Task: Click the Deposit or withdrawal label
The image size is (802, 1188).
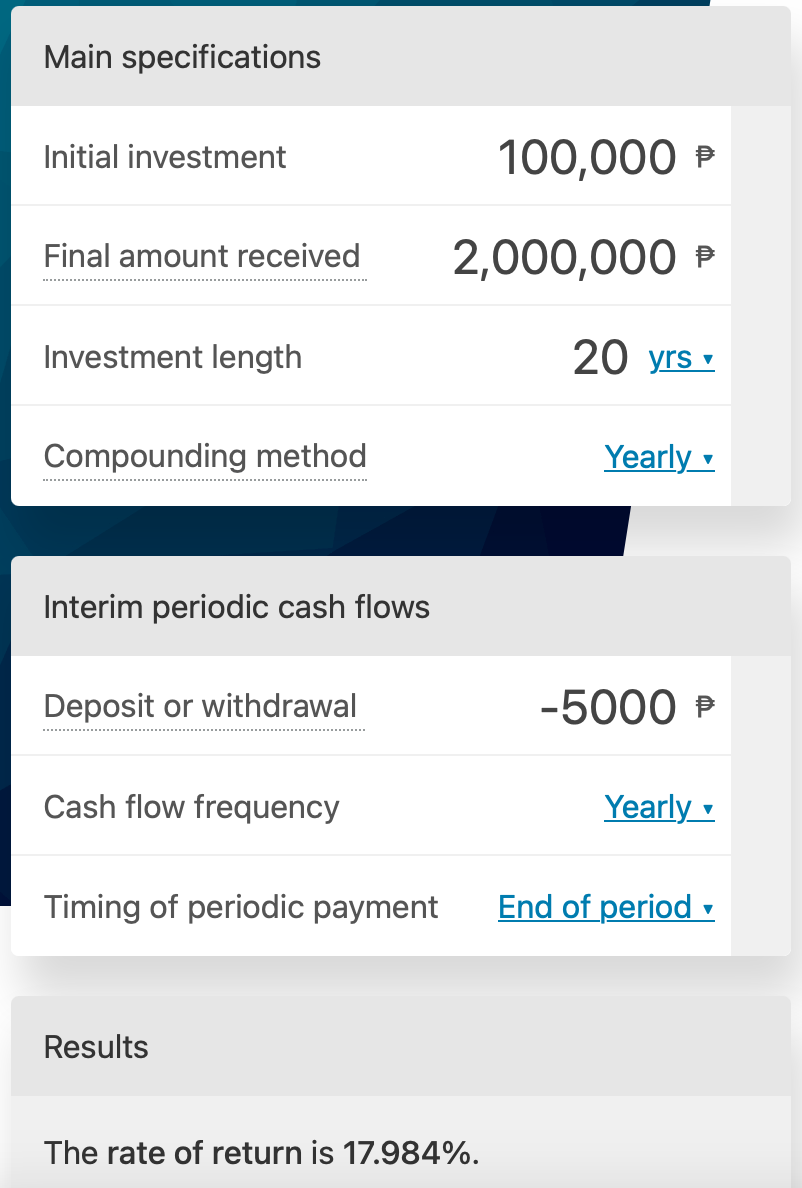Action: pyautogui.click(x=200, y=706)
